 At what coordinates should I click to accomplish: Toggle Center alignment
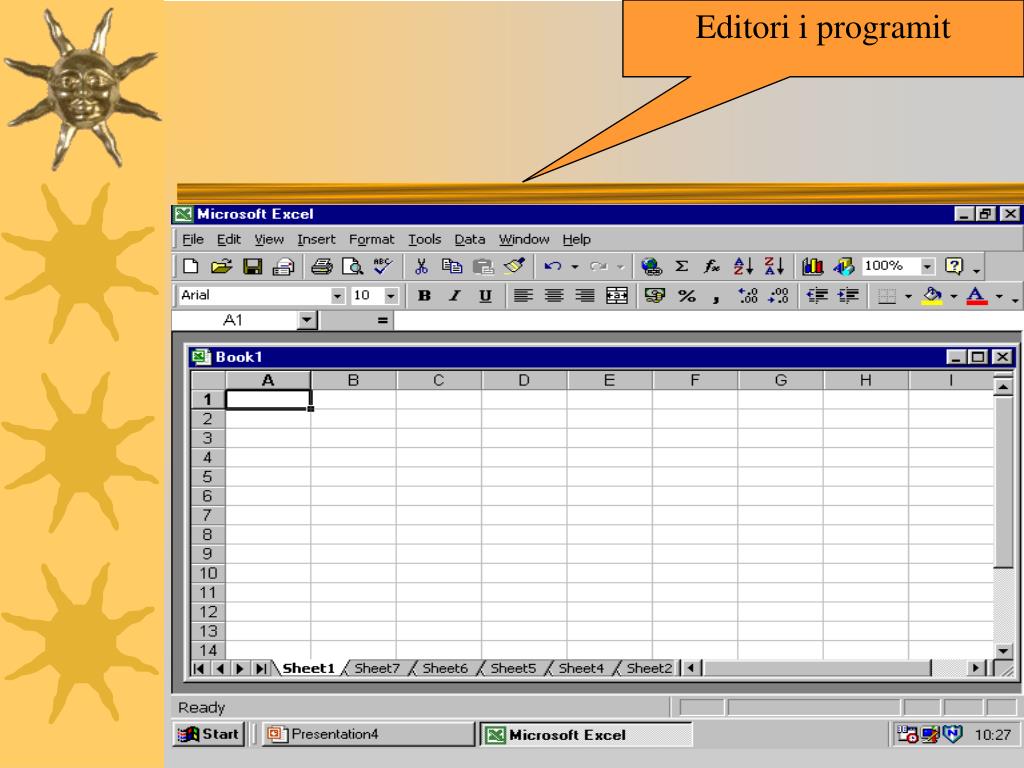[554, 296]
